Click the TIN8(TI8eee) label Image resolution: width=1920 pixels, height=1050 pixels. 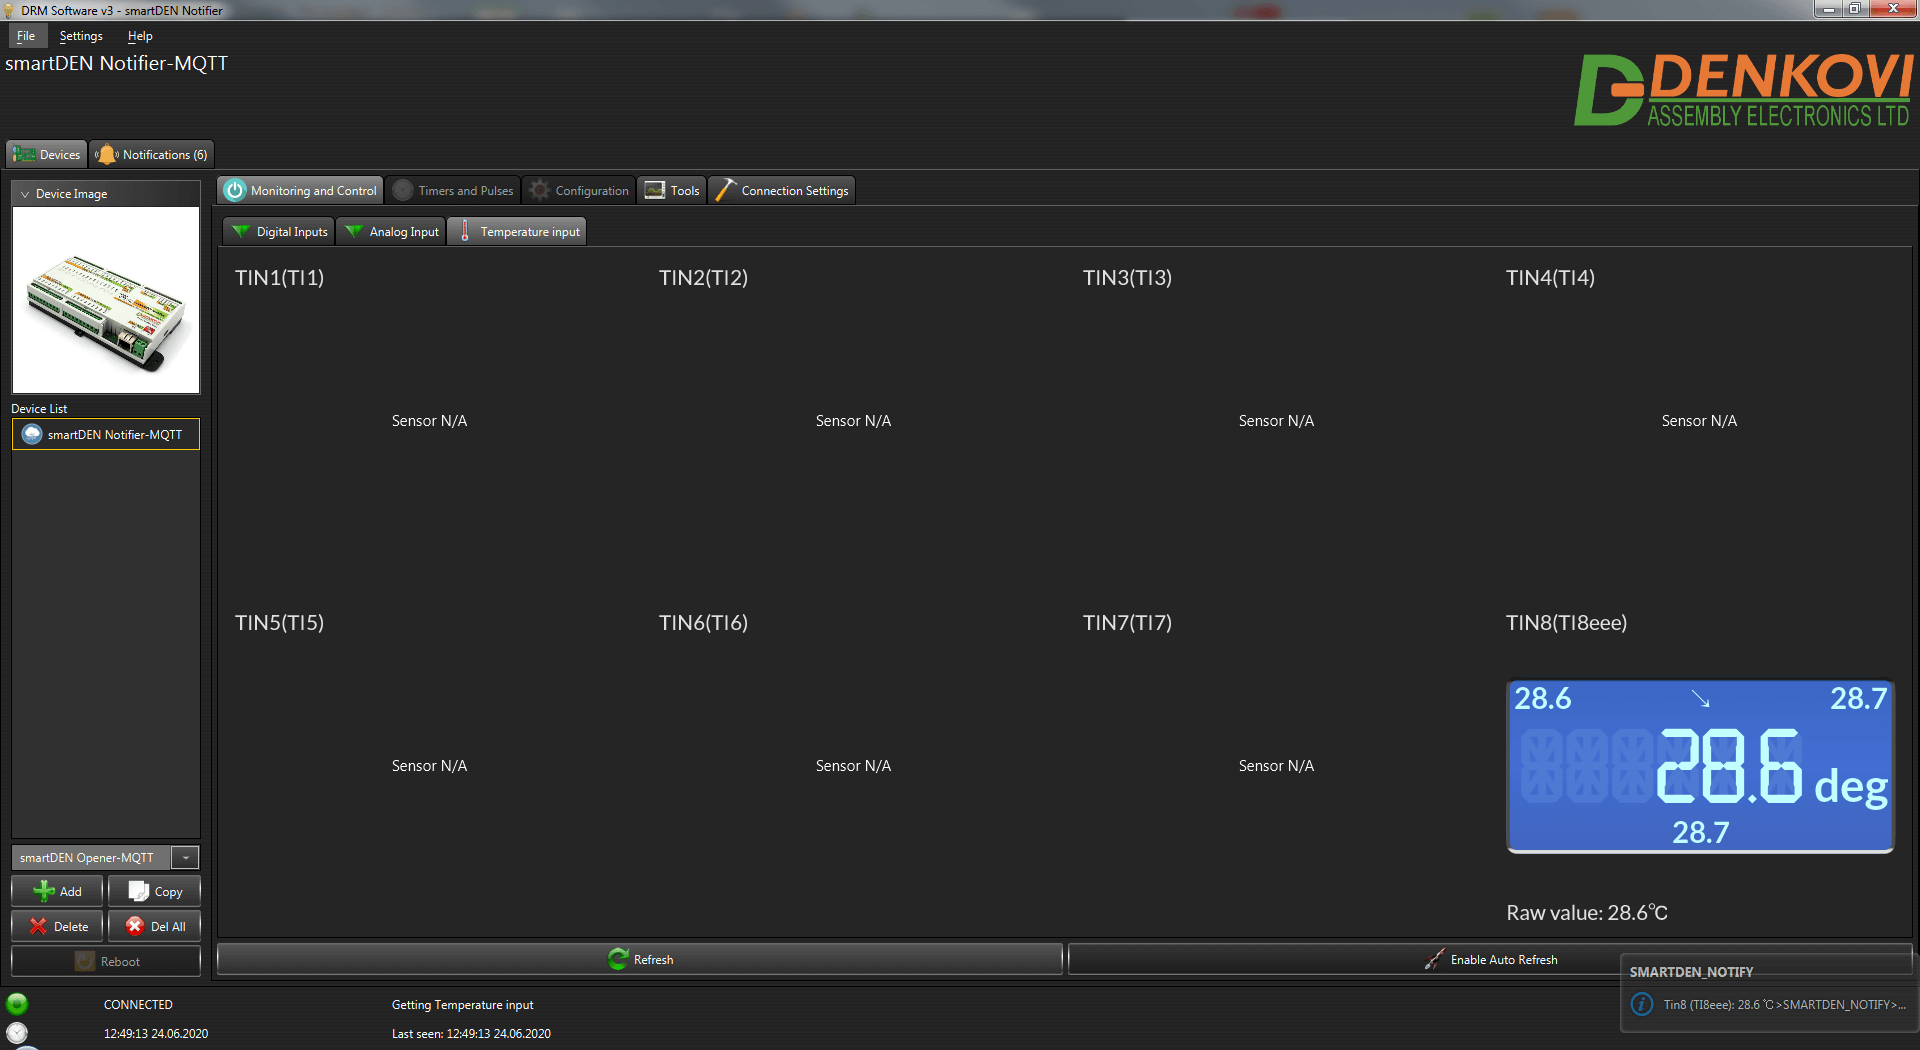(x=1566, y=623)
